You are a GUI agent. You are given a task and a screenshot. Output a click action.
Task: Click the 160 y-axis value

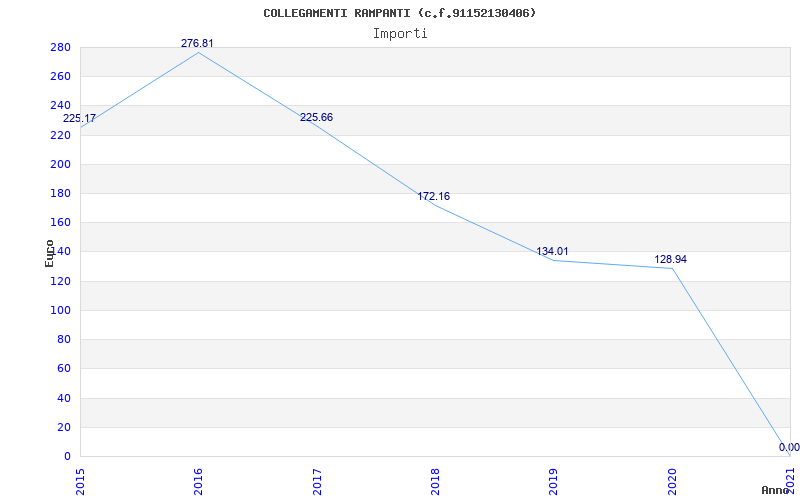(60, 222)
